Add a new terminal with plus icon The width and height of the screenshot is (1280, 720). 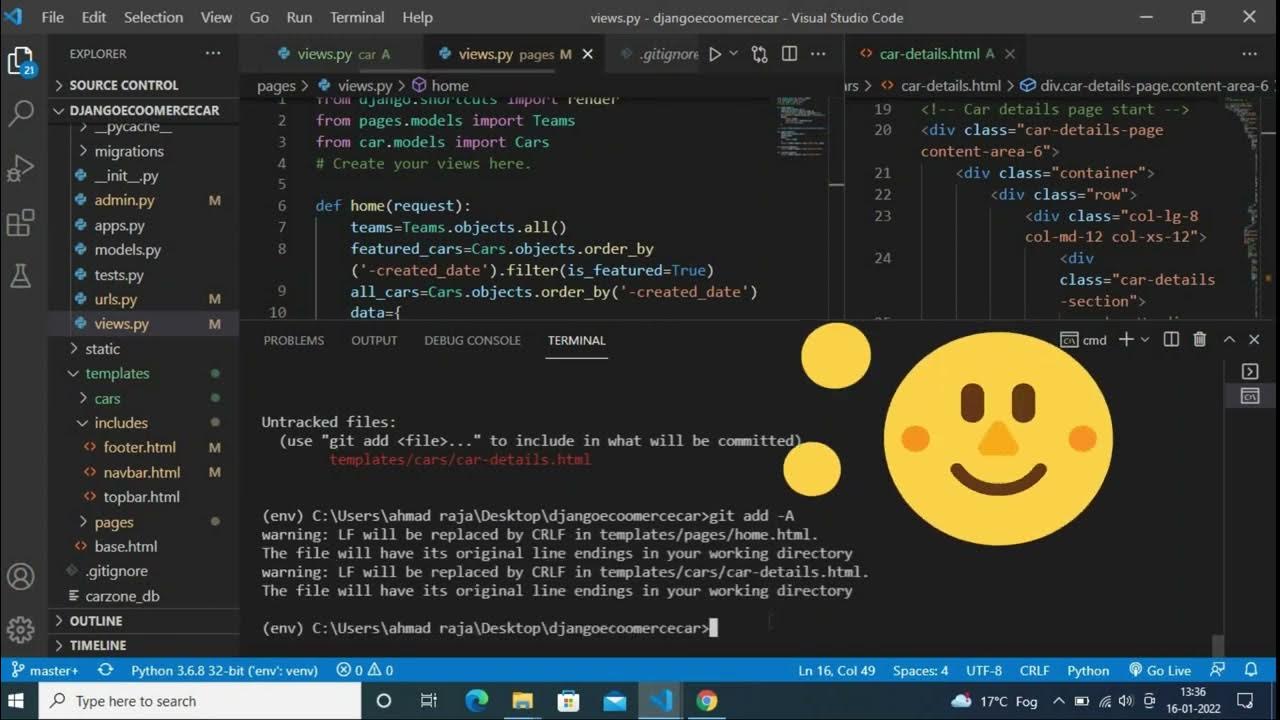point(1125,340)
